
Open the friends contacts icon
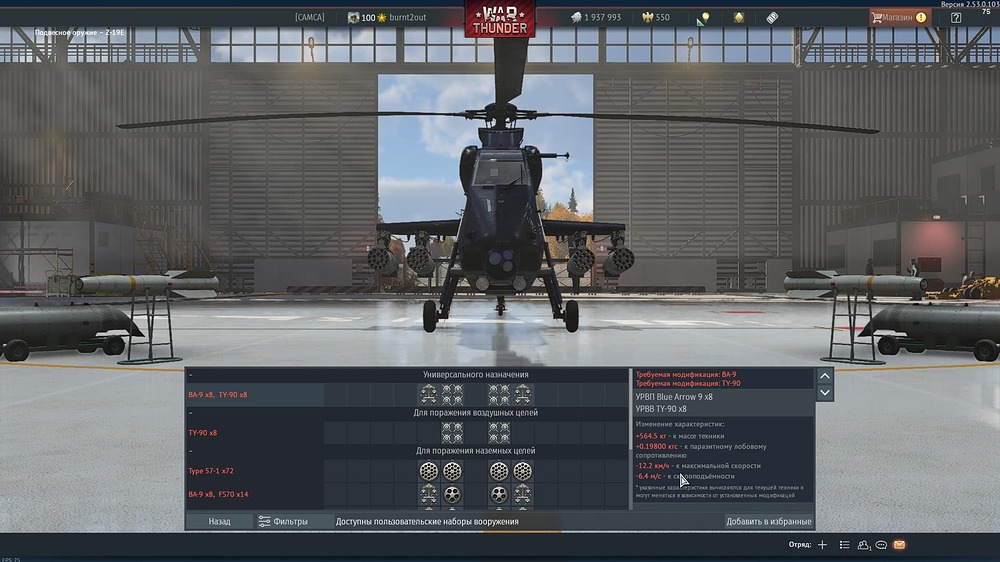(863, 545)
